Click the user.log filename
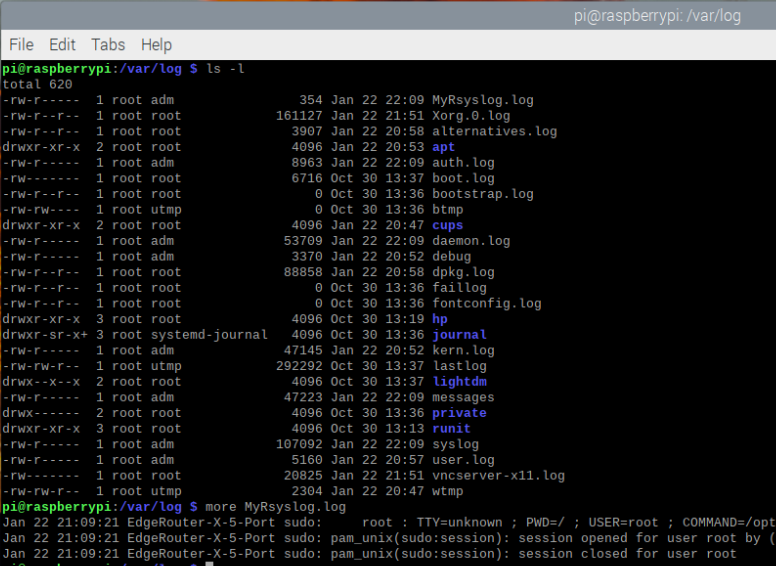The height and width of the screenshot is (566, 776). (x=463, y=460)
